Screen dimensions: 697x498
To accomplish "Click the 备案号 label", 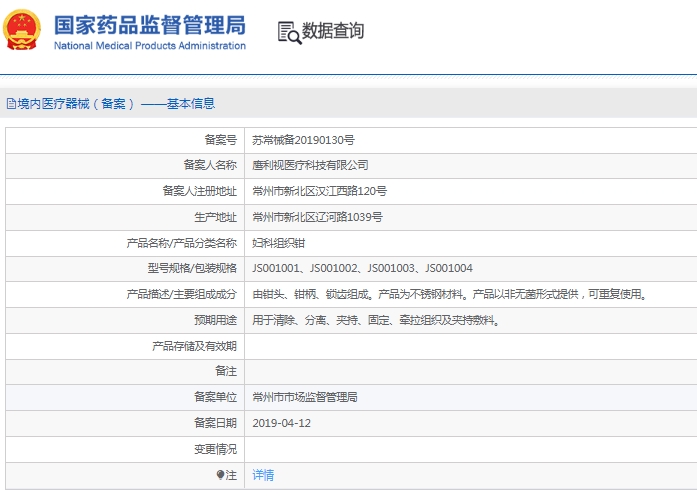I will [220, 140].
